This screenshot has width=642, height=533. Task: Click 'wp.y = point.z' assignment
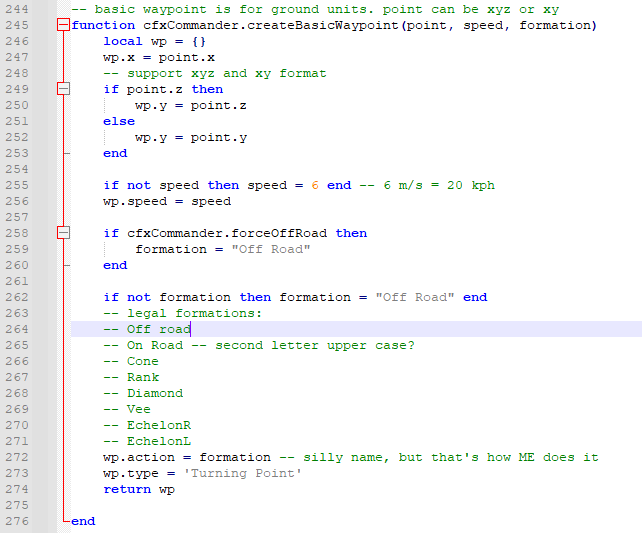coord(191,105)
